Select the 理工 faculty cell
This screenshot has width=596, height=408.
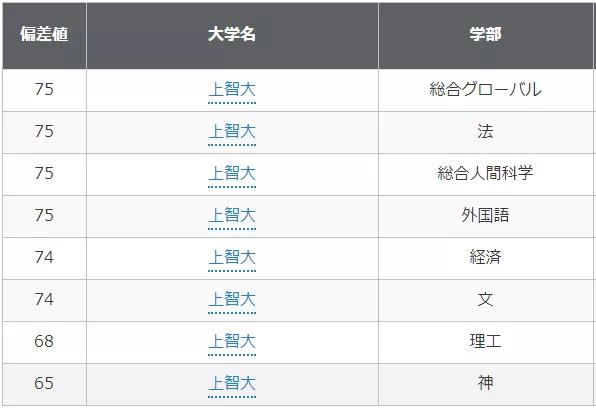click(x=485, y=341)
